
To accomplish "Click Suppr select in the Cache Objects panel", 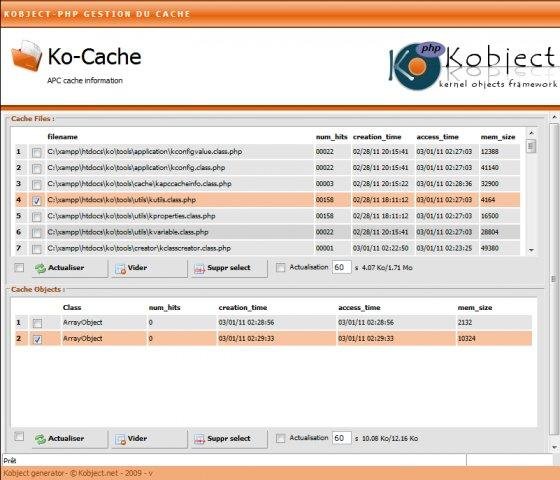I will [229, 439].
